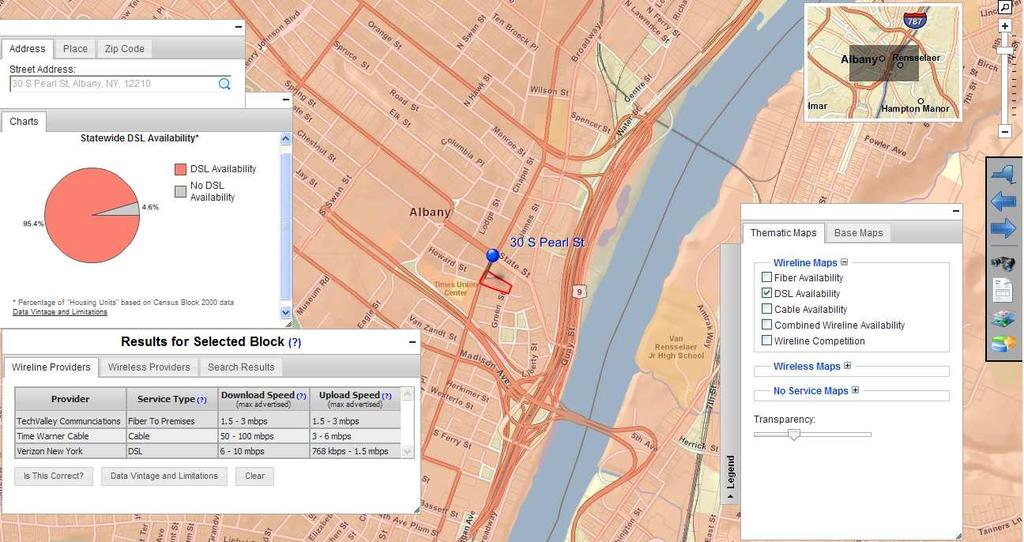
Task: Switch to the Place tab
Action: click(75, 49)
